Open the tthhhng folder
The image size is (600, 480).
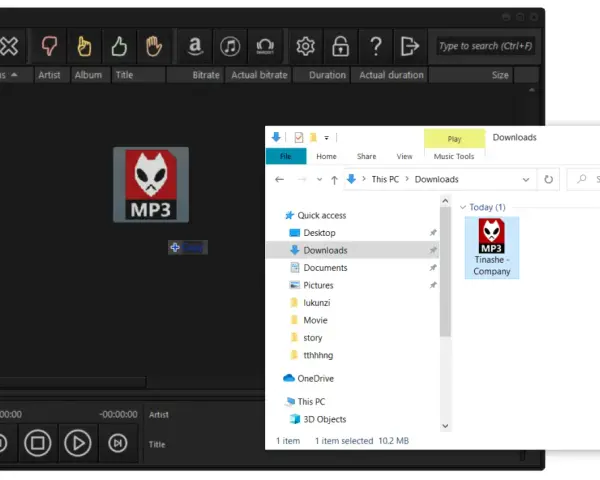(318, 355)
